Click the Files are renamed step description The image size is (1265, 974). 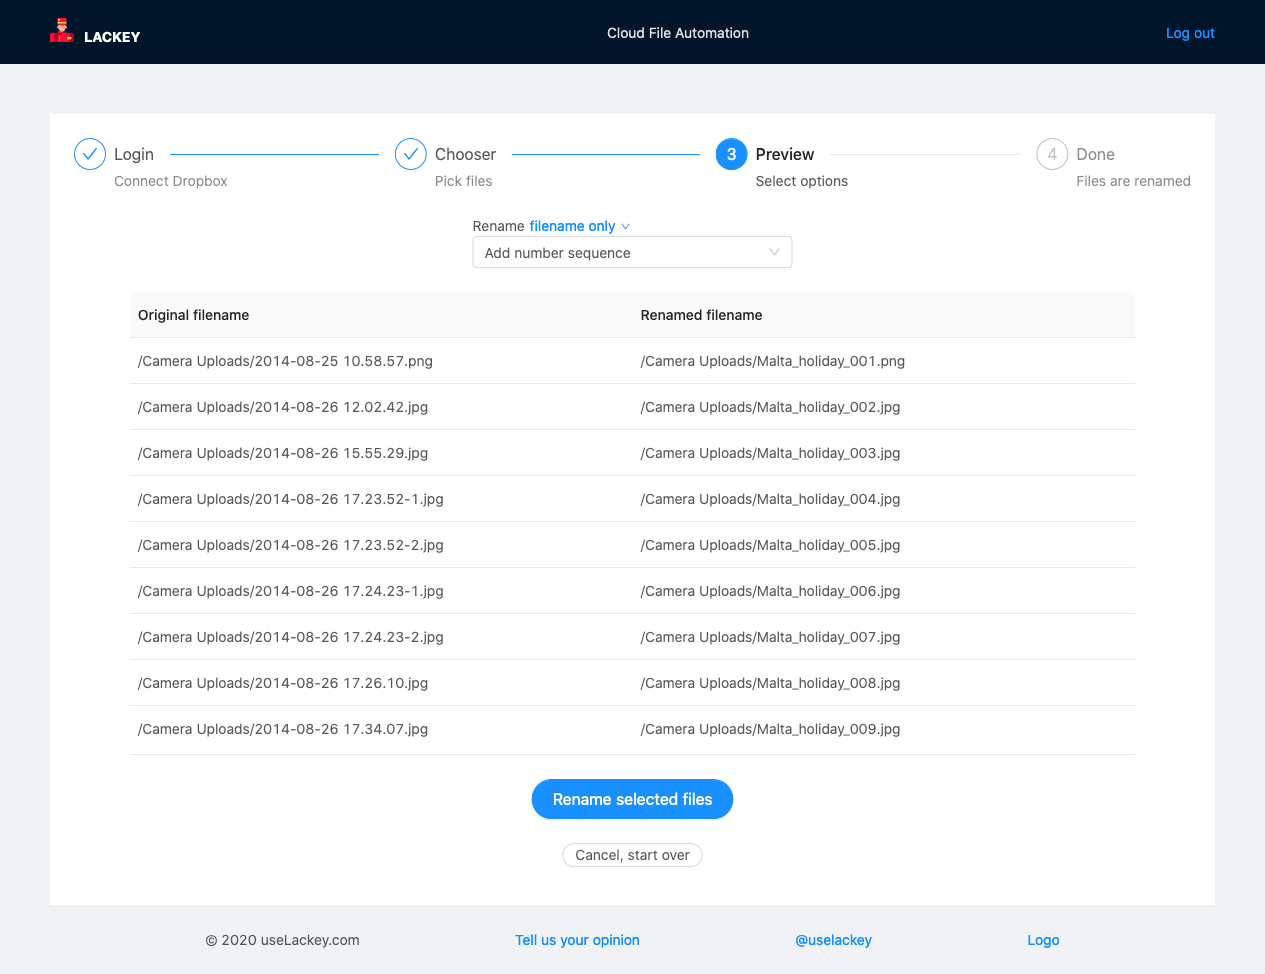[x=1133, y=181]
